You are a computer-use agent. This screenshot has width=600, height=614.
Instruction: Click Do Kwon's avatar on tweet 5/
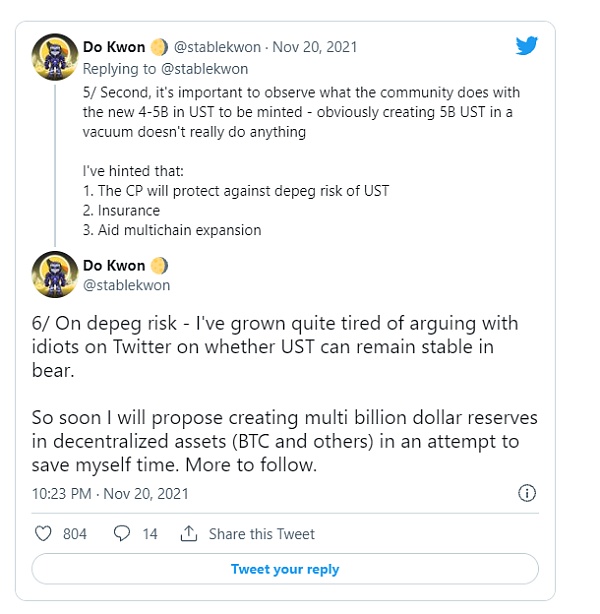click(55, 59)
